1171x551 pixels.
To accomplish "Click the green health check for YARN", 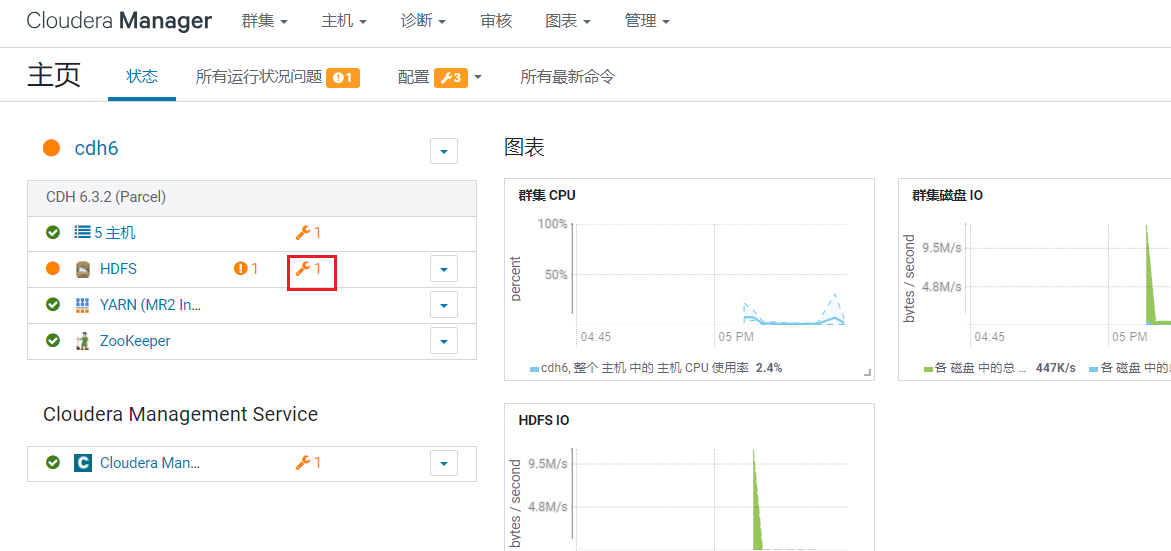I will click(x=53, y=305).
